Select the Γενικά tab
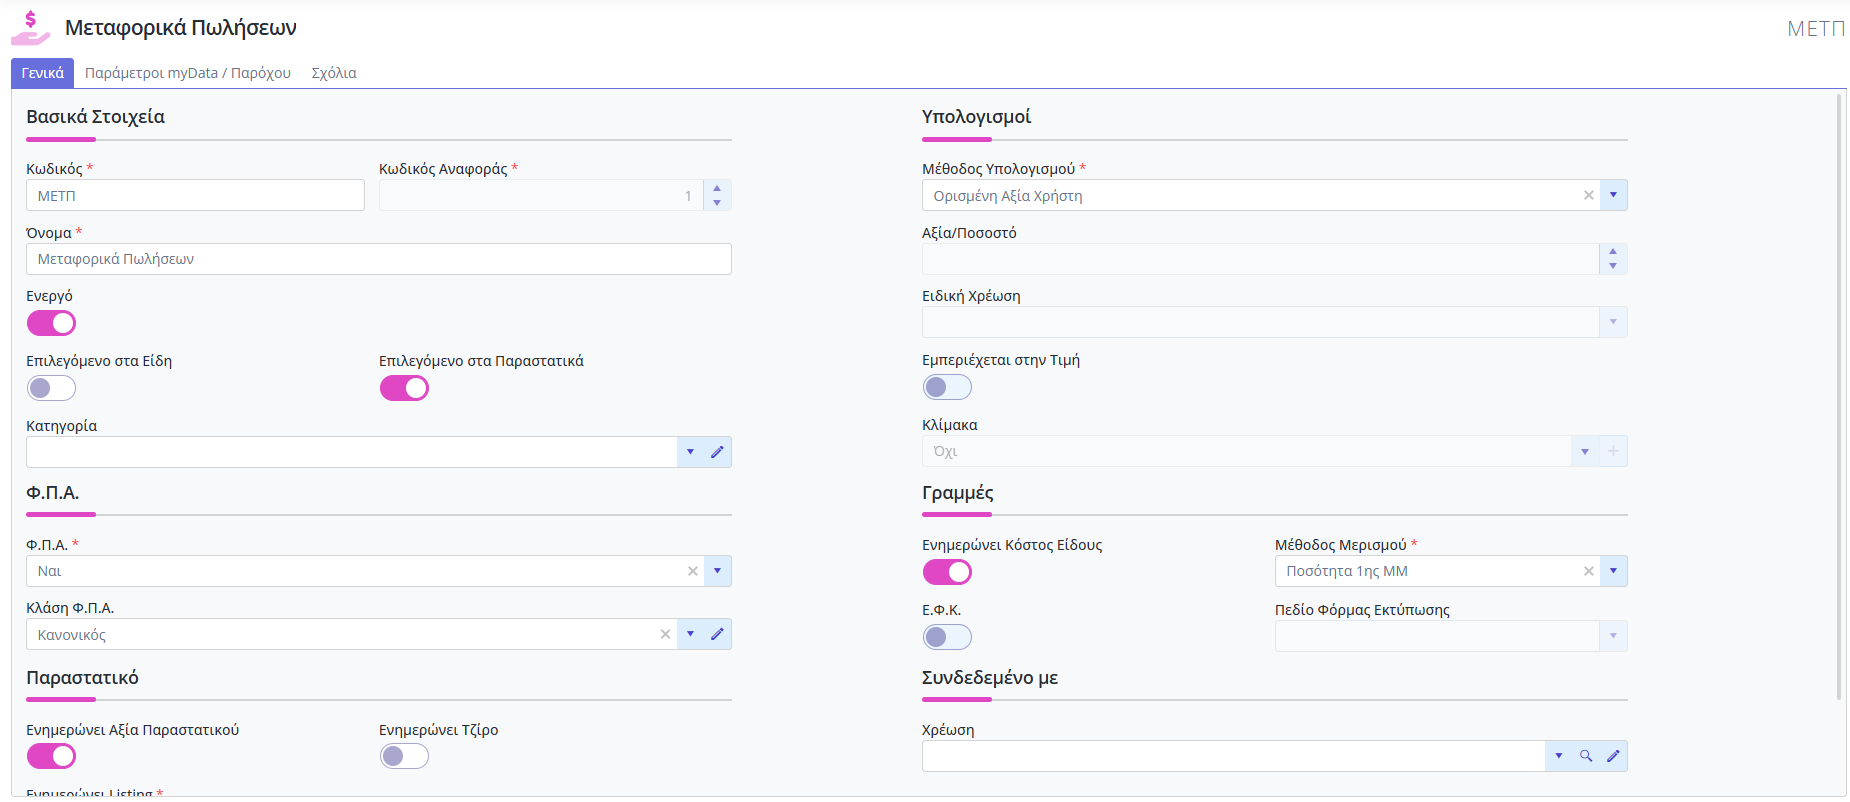This screenshot has height=802, width=1850. pyautogui.click(x=43, y=73)
